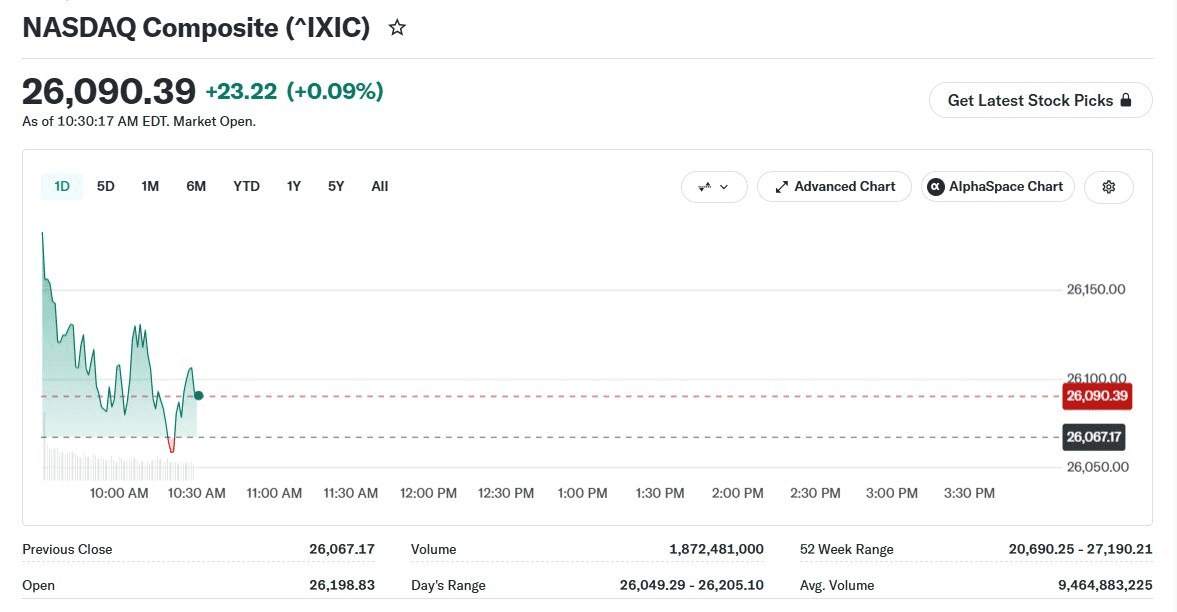Open the Advanced Chart
The height and width of the screenshot is (612, 1177).
(834, 187)
